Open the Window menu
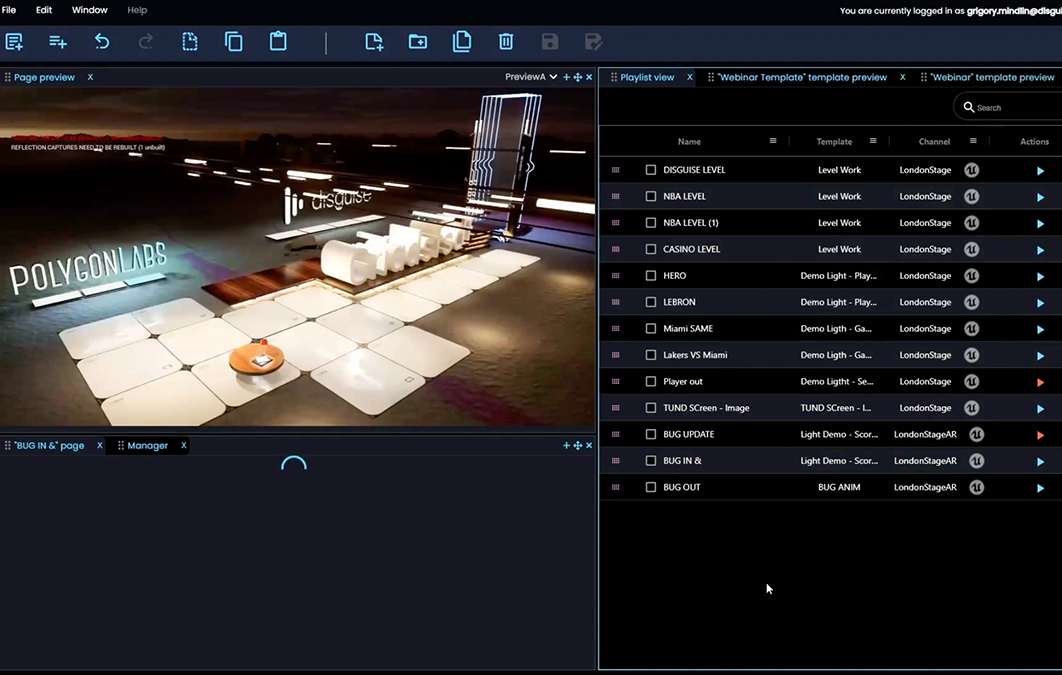Image resolution: width=1062 pixels, height=675 pixels. (x=89, y=10)
